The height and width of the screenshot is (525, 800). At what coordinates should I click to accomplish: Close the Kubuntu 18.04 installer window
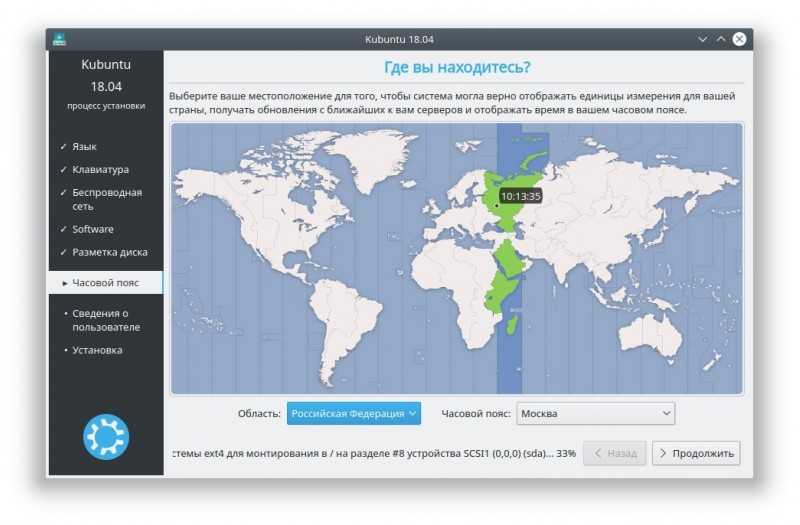[x=739, y=39]
